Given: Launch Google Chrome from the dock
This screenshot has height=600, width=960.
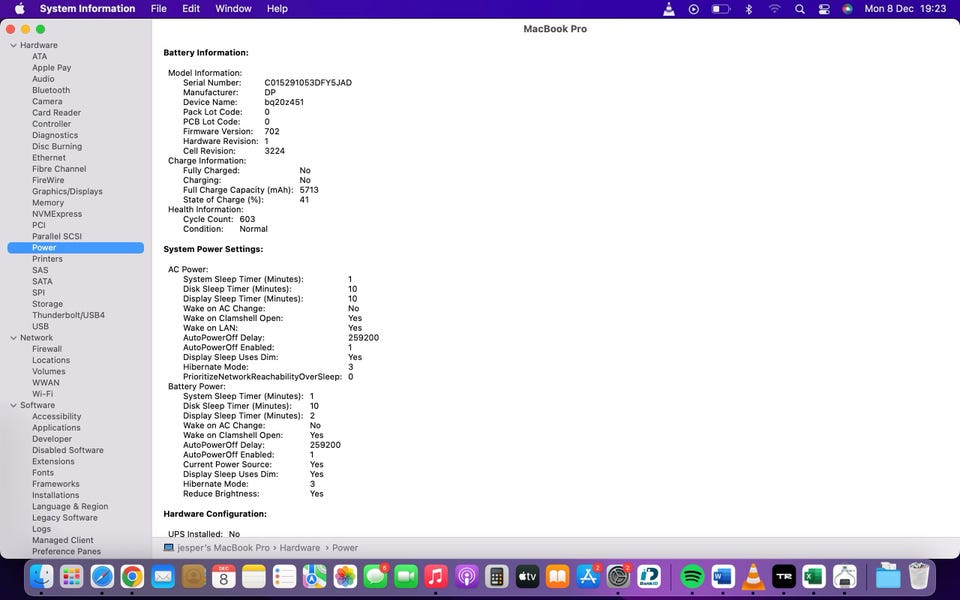Looking at the screenshot, I should [132, 576].
